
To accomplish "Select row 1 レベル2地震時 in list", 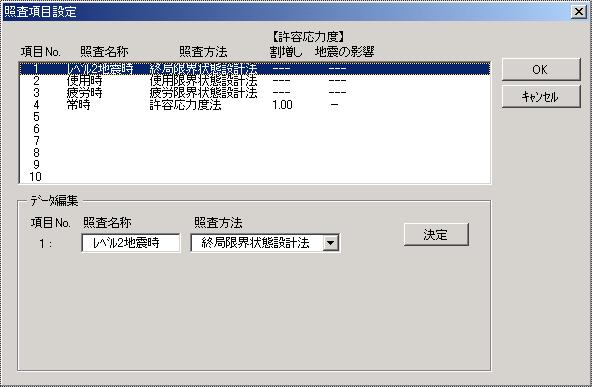I will (255, 68).
